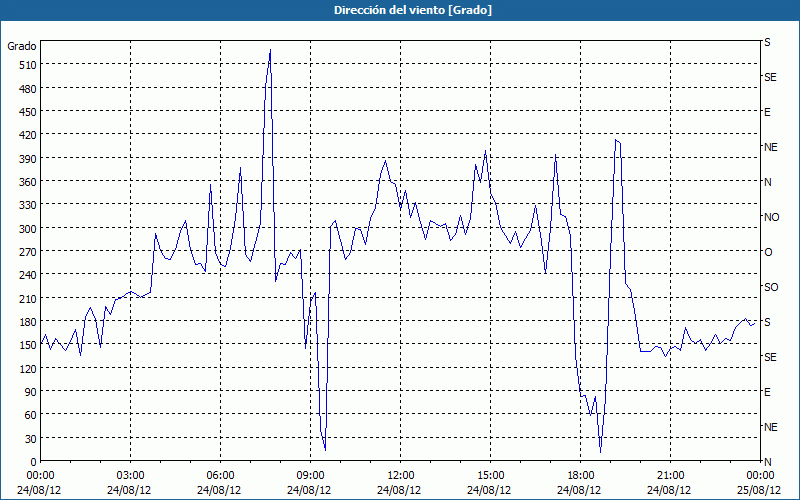Select the Grado unit label on the axis
The width and height of the screenshot is (800, 500).
(x=22, y=46)
